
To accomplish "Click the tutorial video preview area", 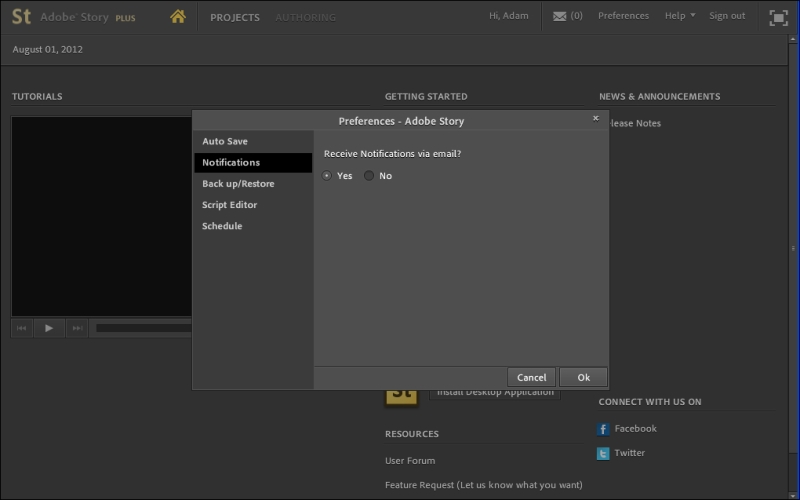I will coord(102,216).
